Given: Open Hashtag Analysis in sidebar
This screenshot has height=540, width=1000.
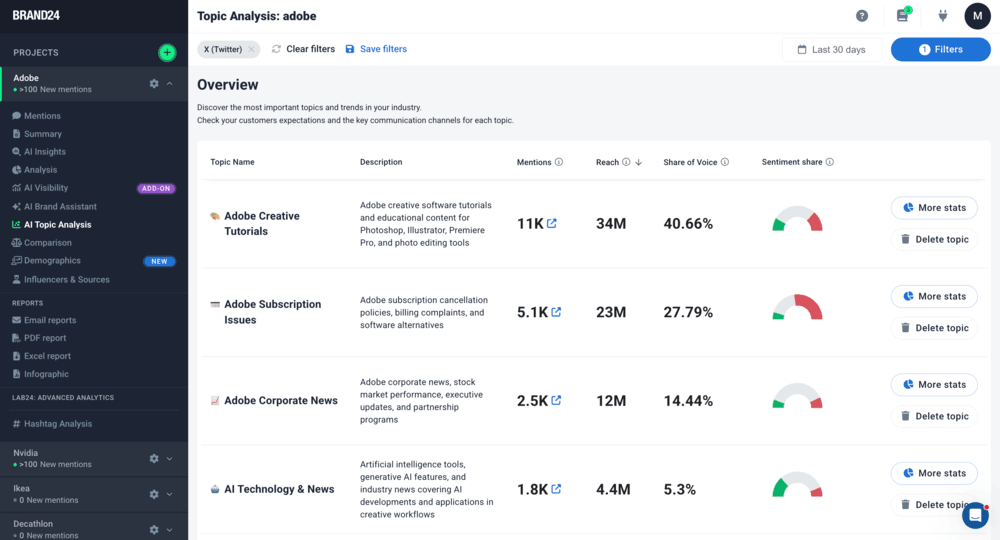Looking at the screenshot, I should pos(57,424).
